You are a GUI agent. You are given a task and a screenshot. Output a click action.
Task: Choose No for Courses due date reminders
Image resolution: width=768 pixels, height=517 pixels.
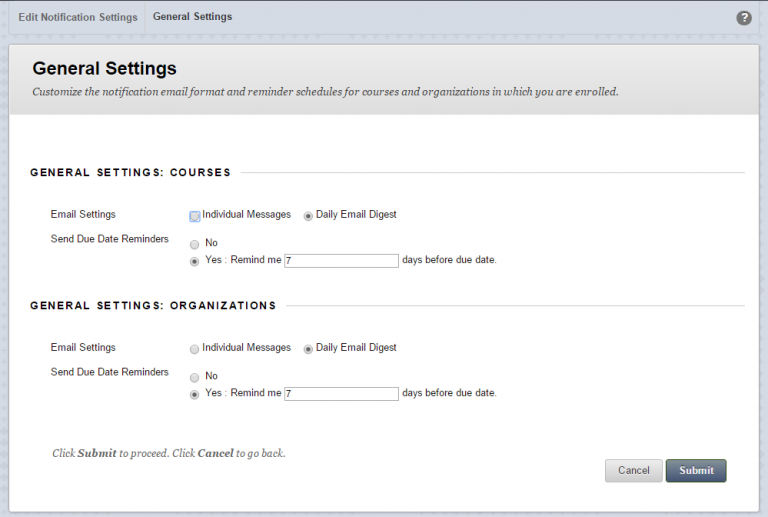tap(194, 244)
